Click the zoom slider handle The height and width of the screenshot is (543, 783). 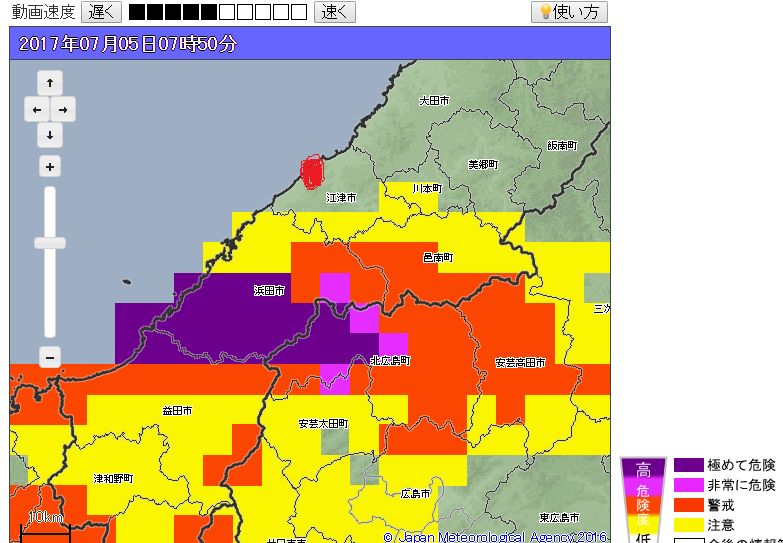click(50, 243)
